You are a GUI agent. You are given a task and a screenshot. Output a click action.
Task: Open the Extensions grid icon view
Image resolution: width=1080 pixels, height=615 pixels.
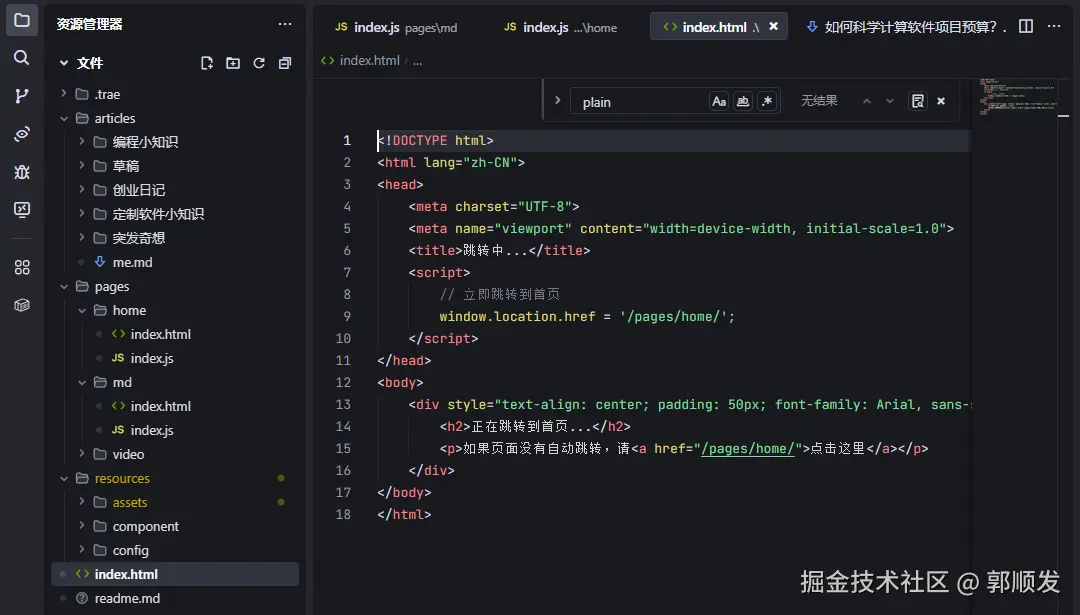tap(21, 267)
